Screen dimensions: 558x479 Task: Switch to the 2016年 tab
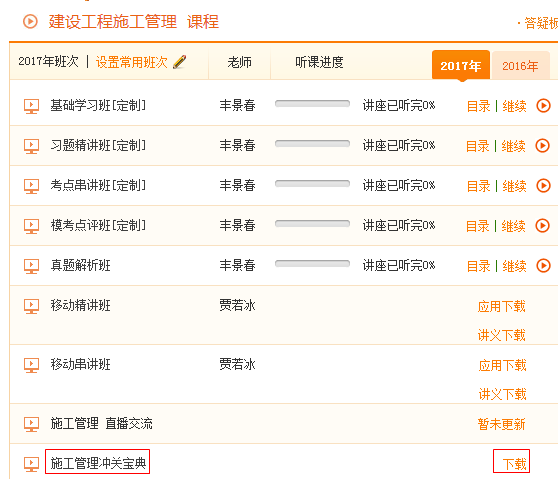click(x=520, y=65)
